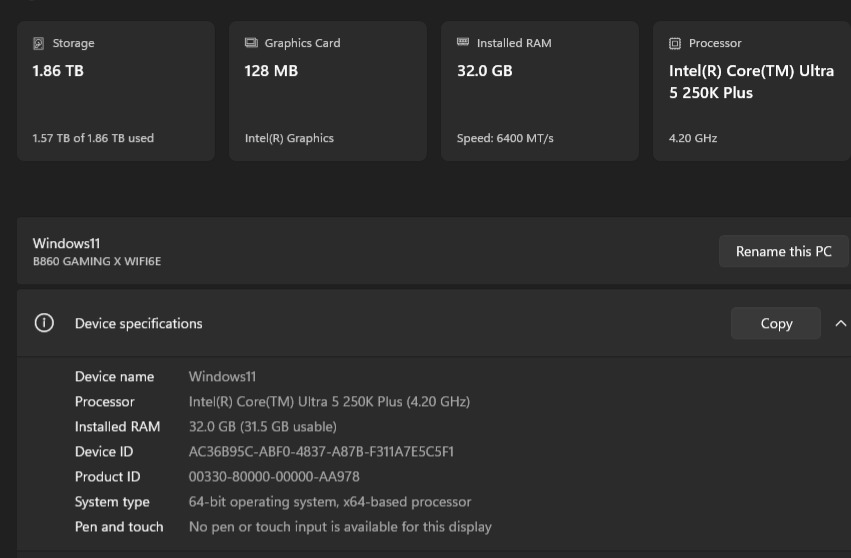851x558 pixels.
Task: Click the Device specifications info icon
Action: [44, 323]
